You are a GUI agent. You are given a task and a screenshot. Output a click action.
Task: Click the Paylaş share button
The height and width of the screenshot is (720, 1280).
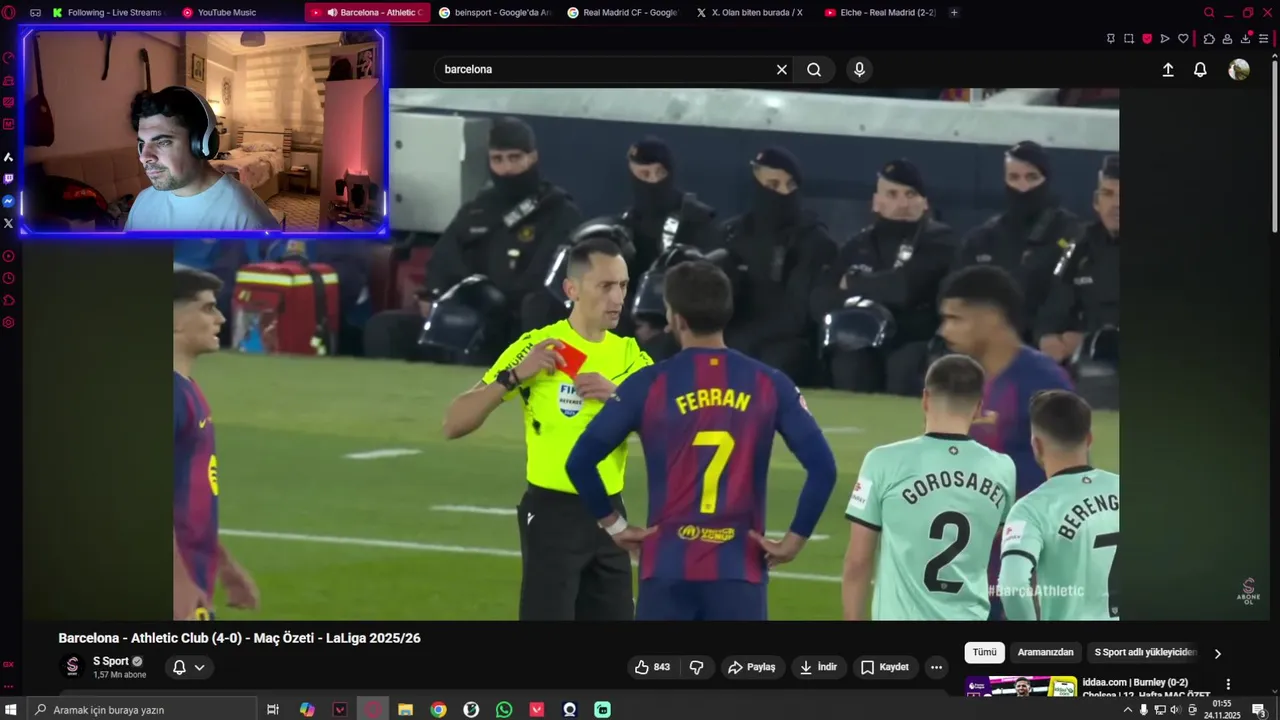tap(752, 667)
